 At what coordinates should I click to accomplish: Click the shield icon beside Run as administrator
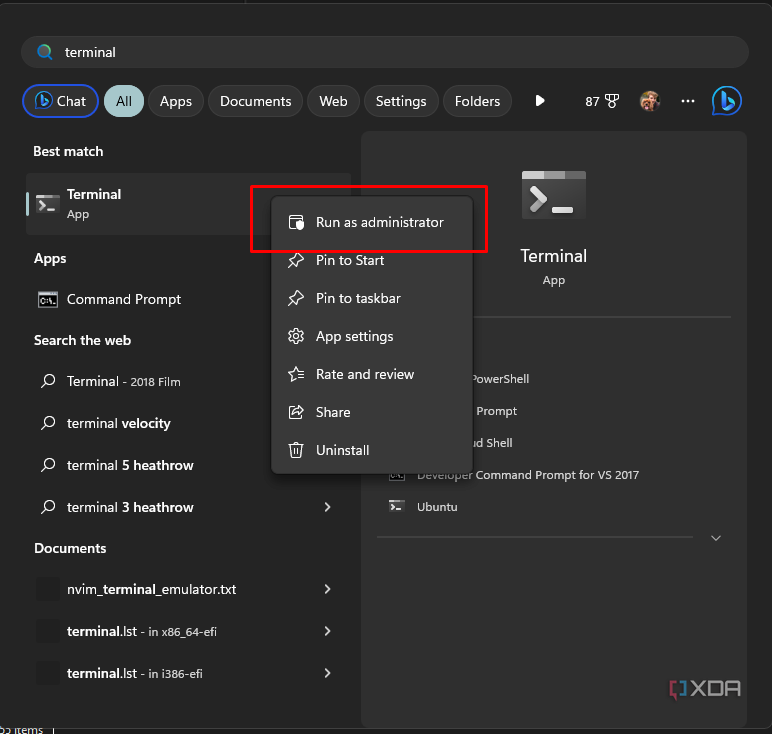click(x=296, y=223)
